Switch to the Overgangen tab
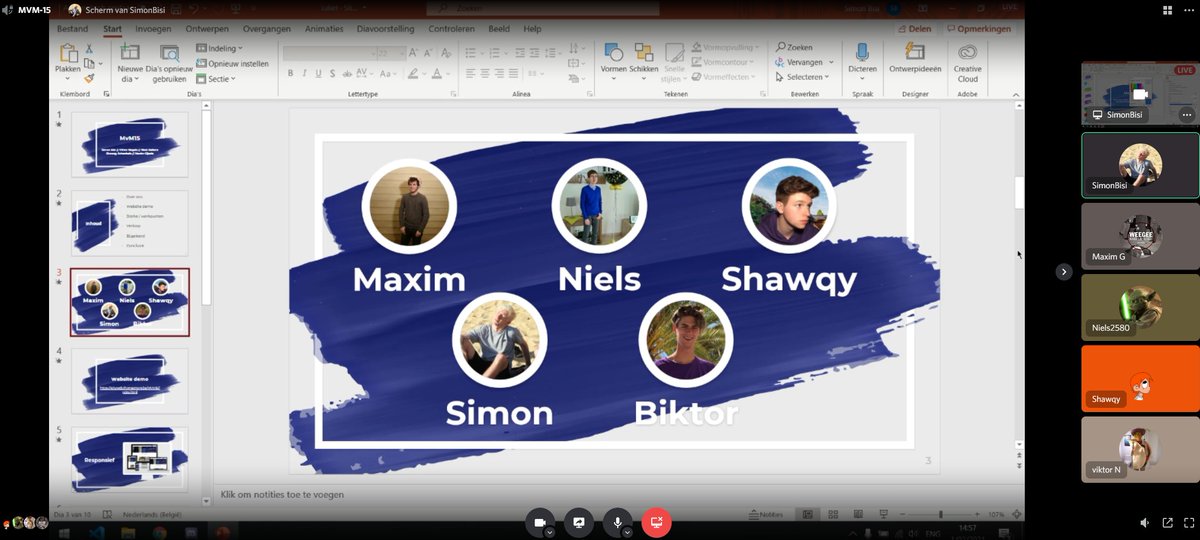1200x540 pixels. pyautogui.click(x=265, y=29)
